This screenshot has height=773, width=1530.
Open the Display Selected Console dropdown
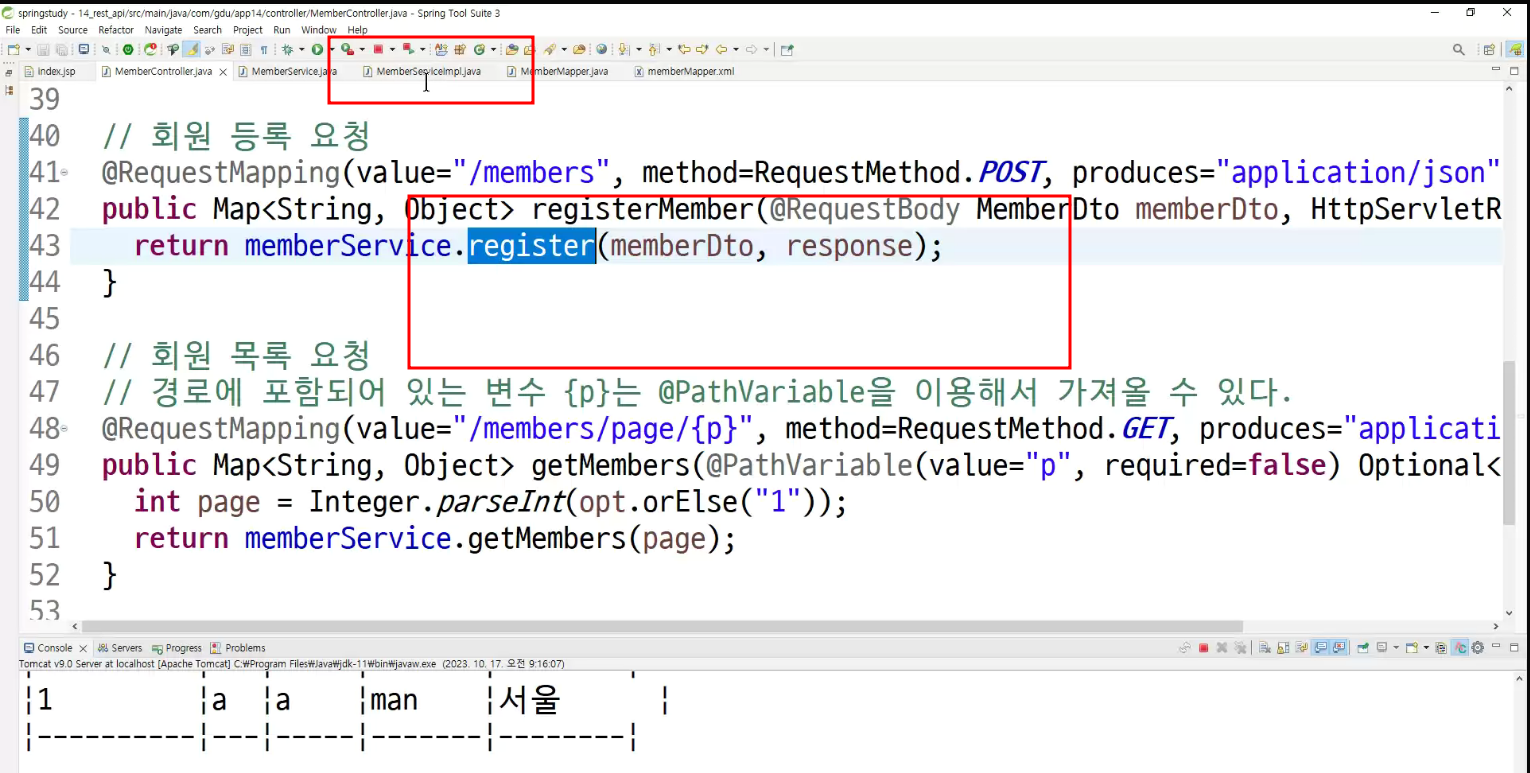[1396, 648]
